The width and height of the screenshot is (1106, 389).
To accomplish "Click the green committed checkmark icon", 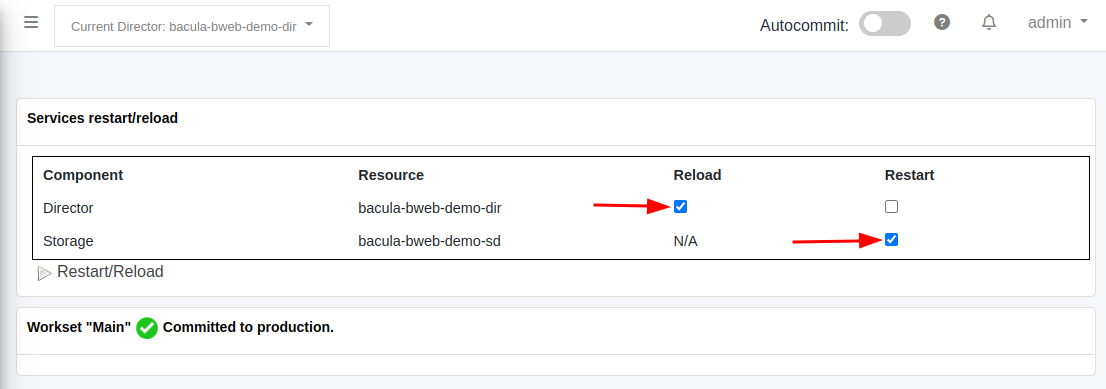I will 147,328.
